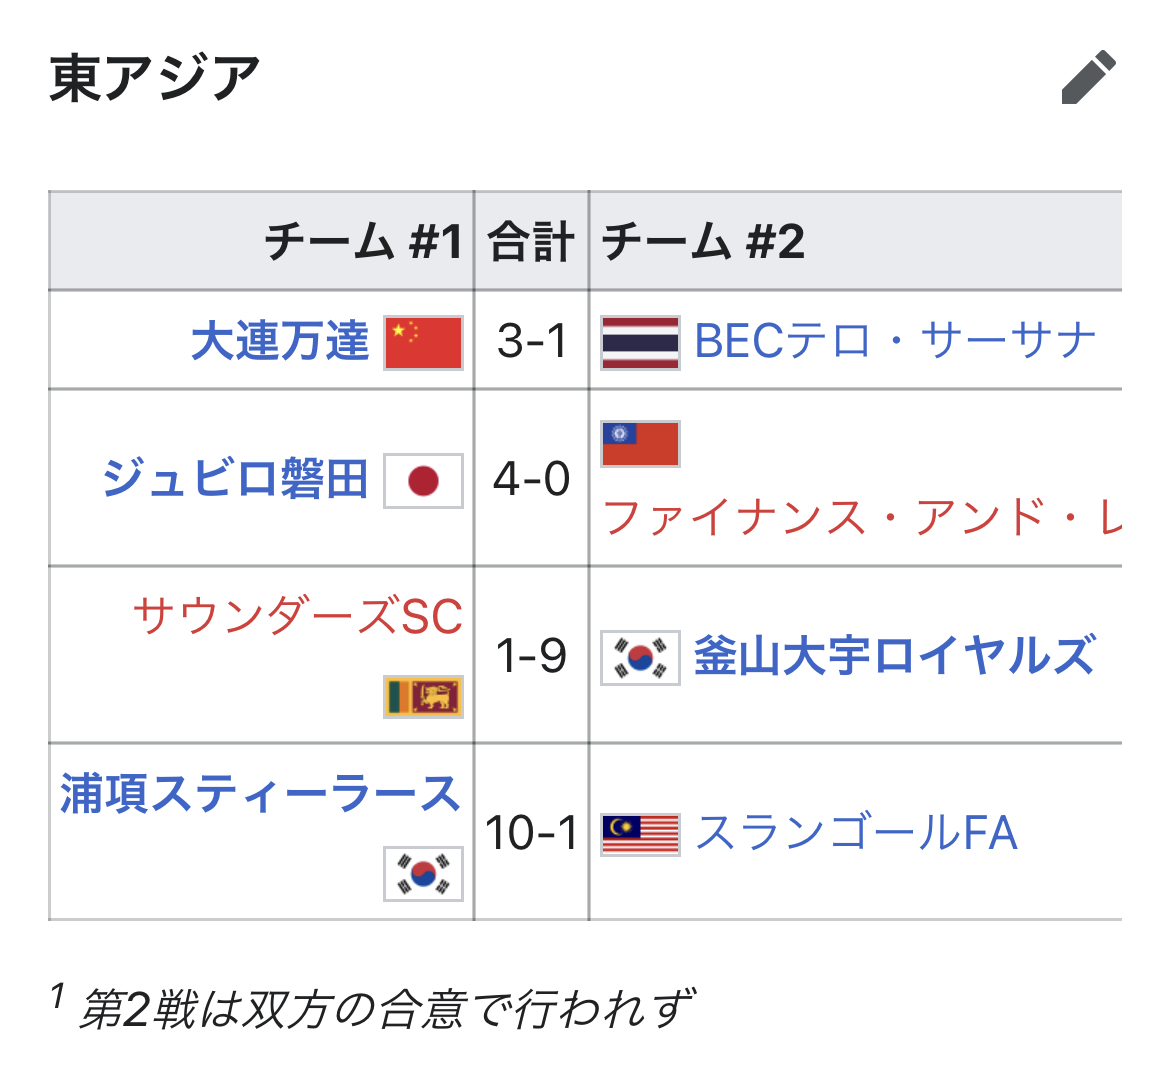1170x1076 pixels.
Task: Open the スランゴールFA link
Action: [856, 833]
